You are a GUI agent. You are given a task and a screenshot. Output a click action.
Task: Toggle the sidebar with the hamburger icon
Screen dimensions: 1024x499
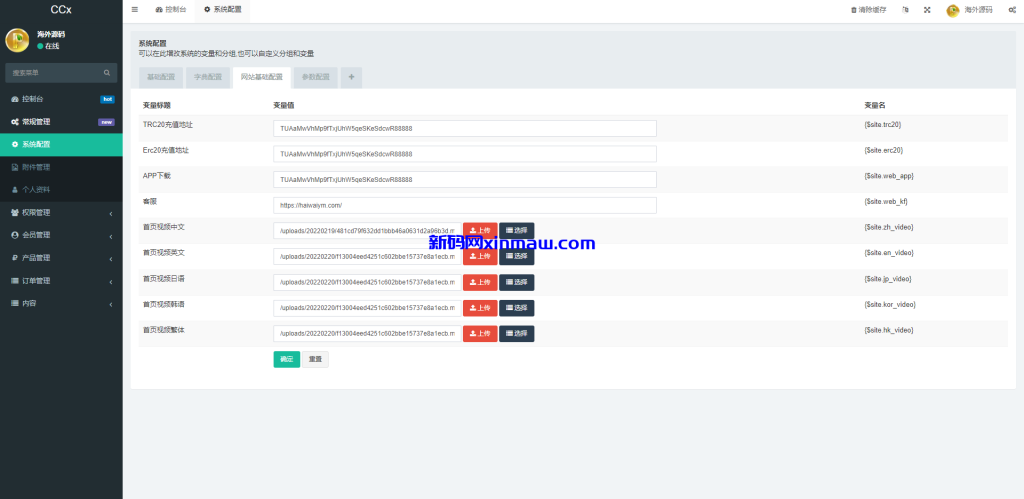point(135,9)
